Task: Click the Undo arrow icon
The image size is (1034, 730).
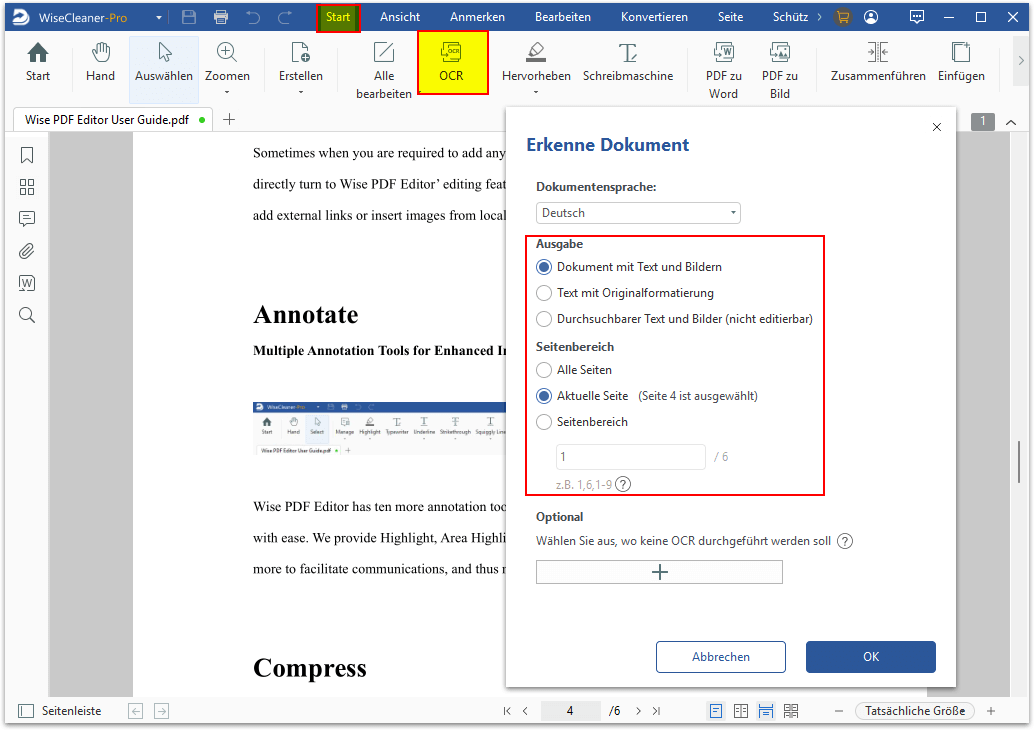Action: pos(253,17)
